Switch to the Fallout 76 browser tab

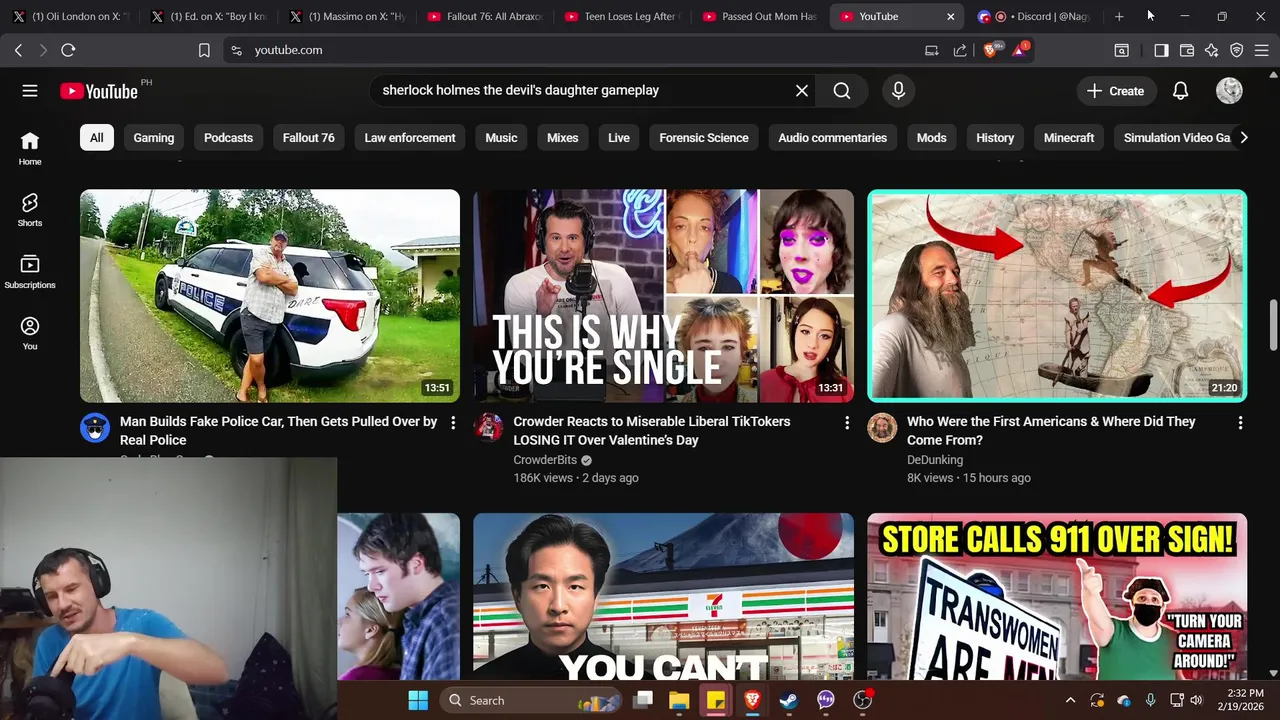pyautogui.click(x=485, y=17)
